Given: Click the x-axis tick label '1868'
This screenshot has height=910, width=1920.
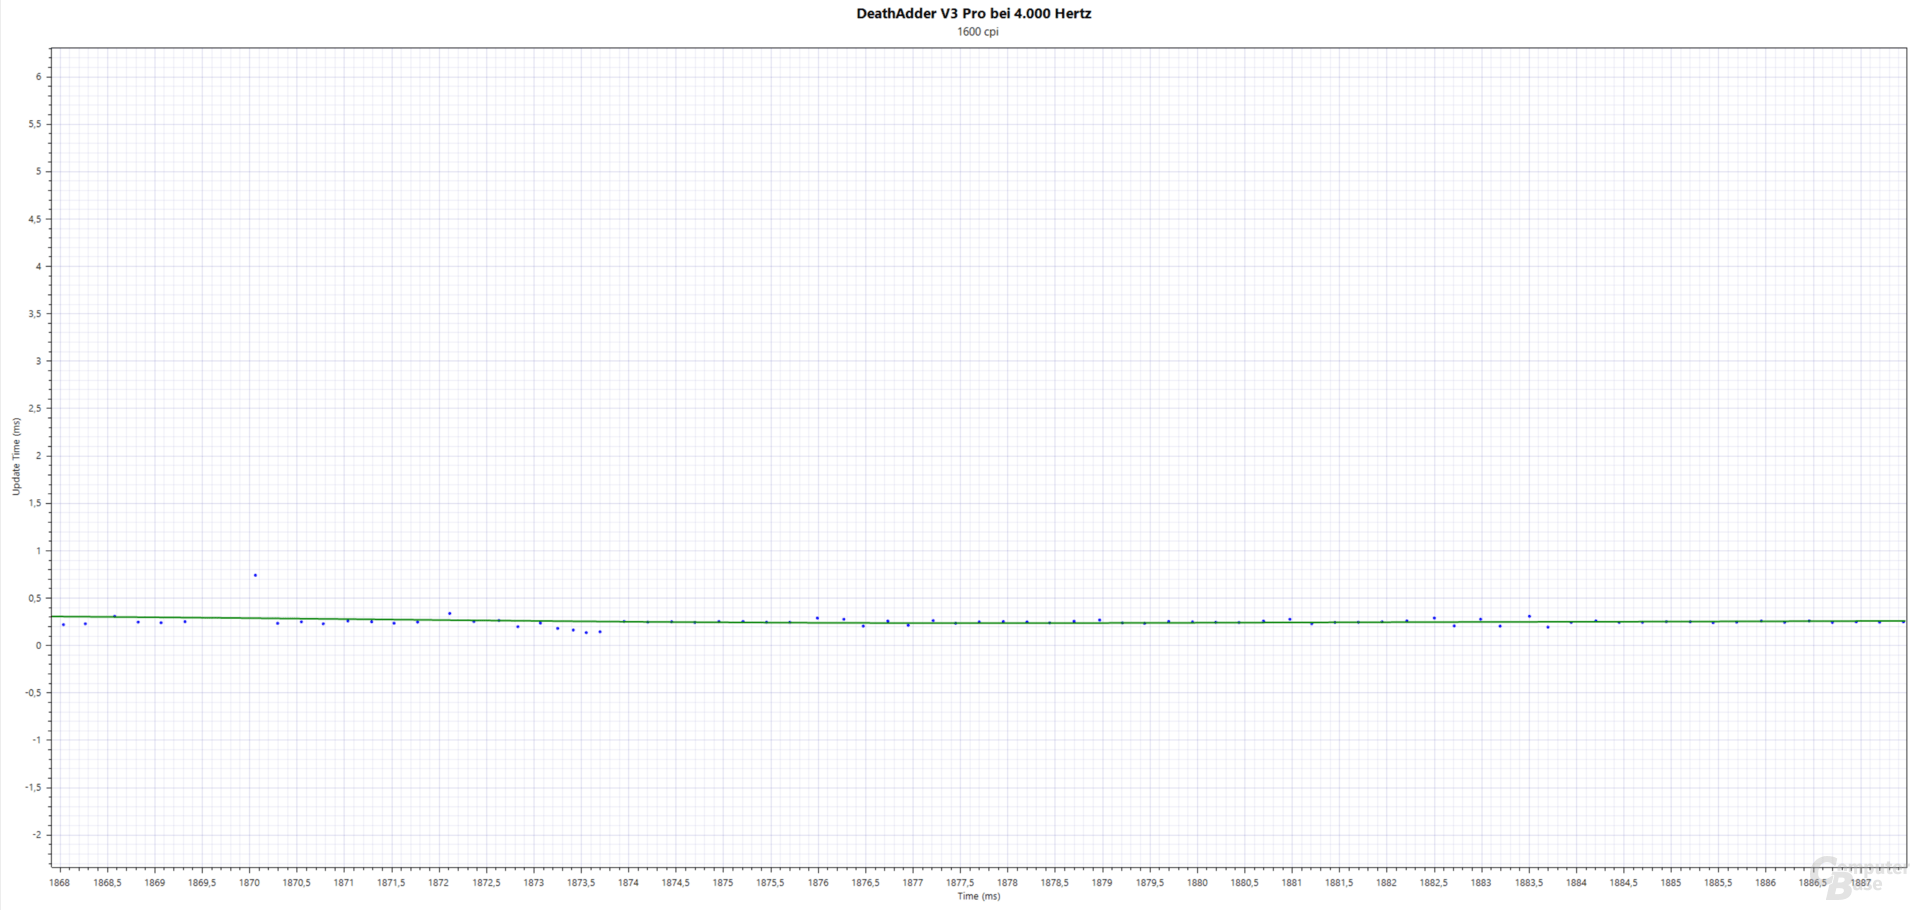Looking at the screenshot, I should 60,883.
